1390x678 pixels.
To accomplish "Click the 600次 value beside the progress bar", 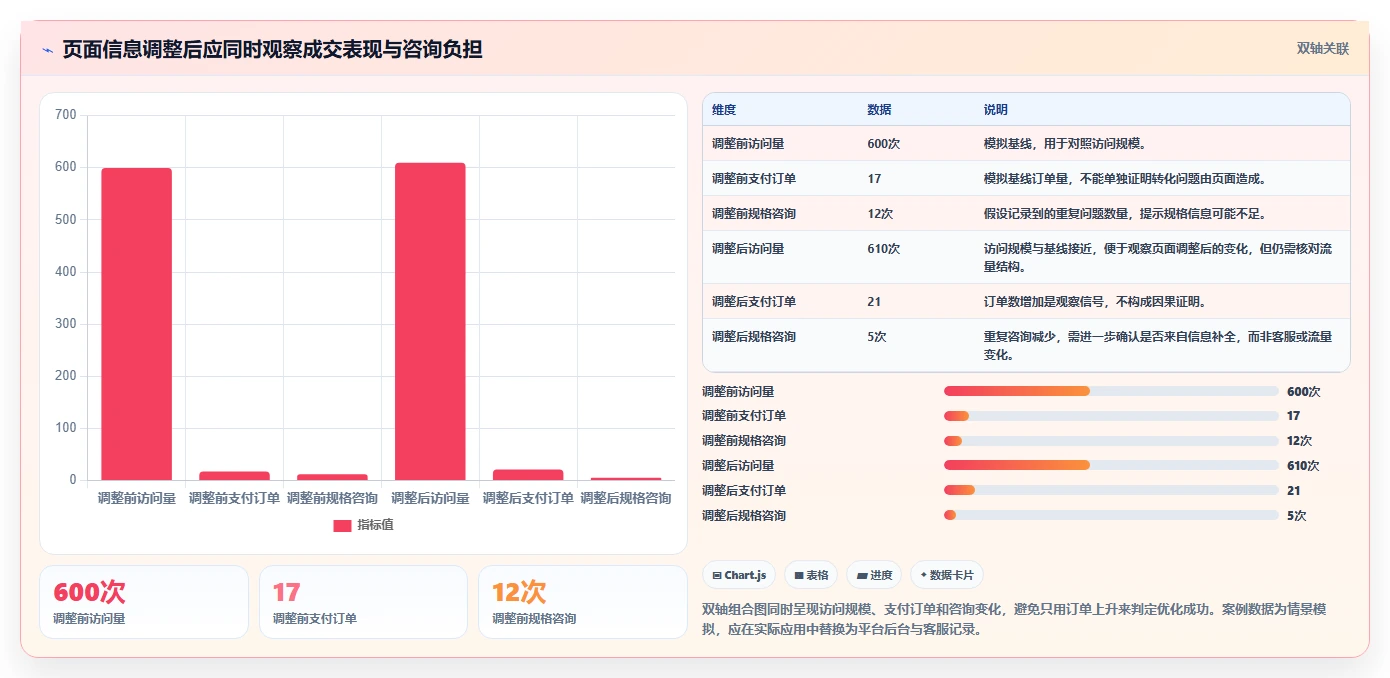I will tap(1303, 391).
